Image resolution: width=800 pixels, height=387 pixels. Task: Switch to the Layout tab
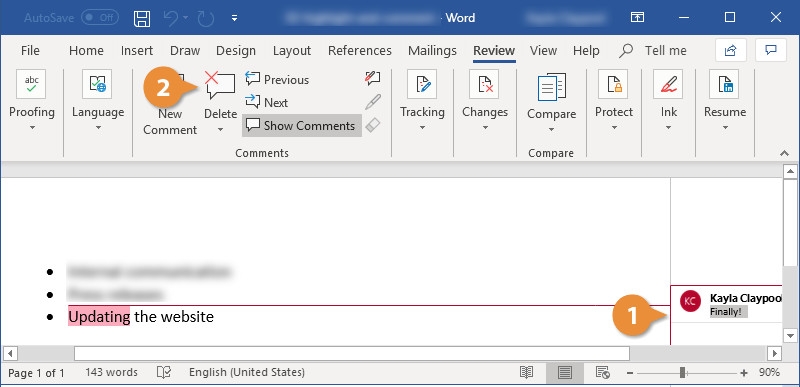(x=292, y=50)
